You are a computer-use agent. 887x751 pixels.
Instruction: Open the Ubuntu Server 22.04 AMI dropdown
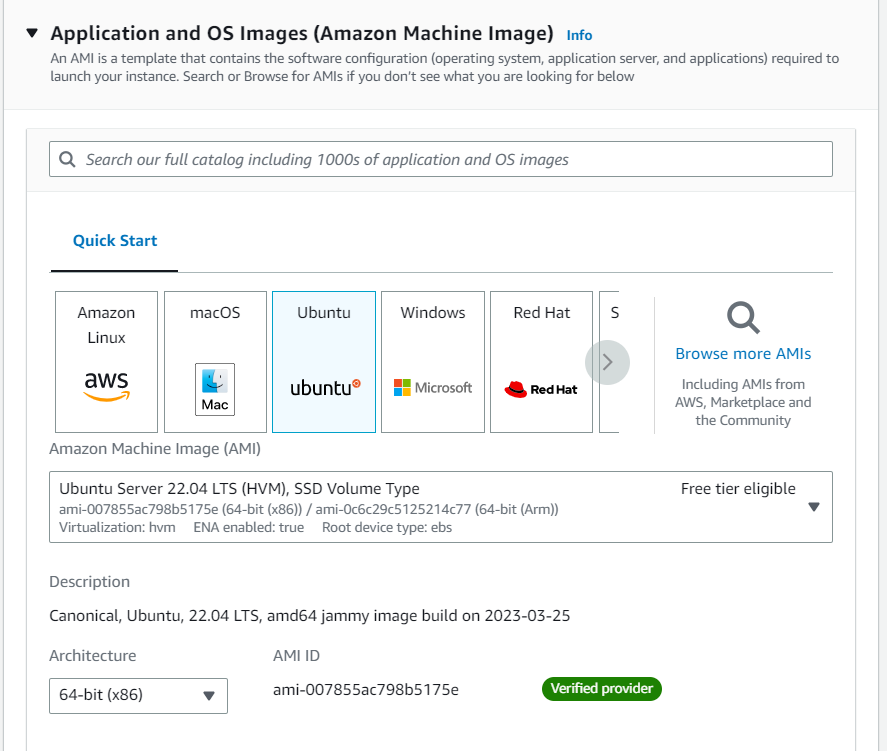click(813, 507)
